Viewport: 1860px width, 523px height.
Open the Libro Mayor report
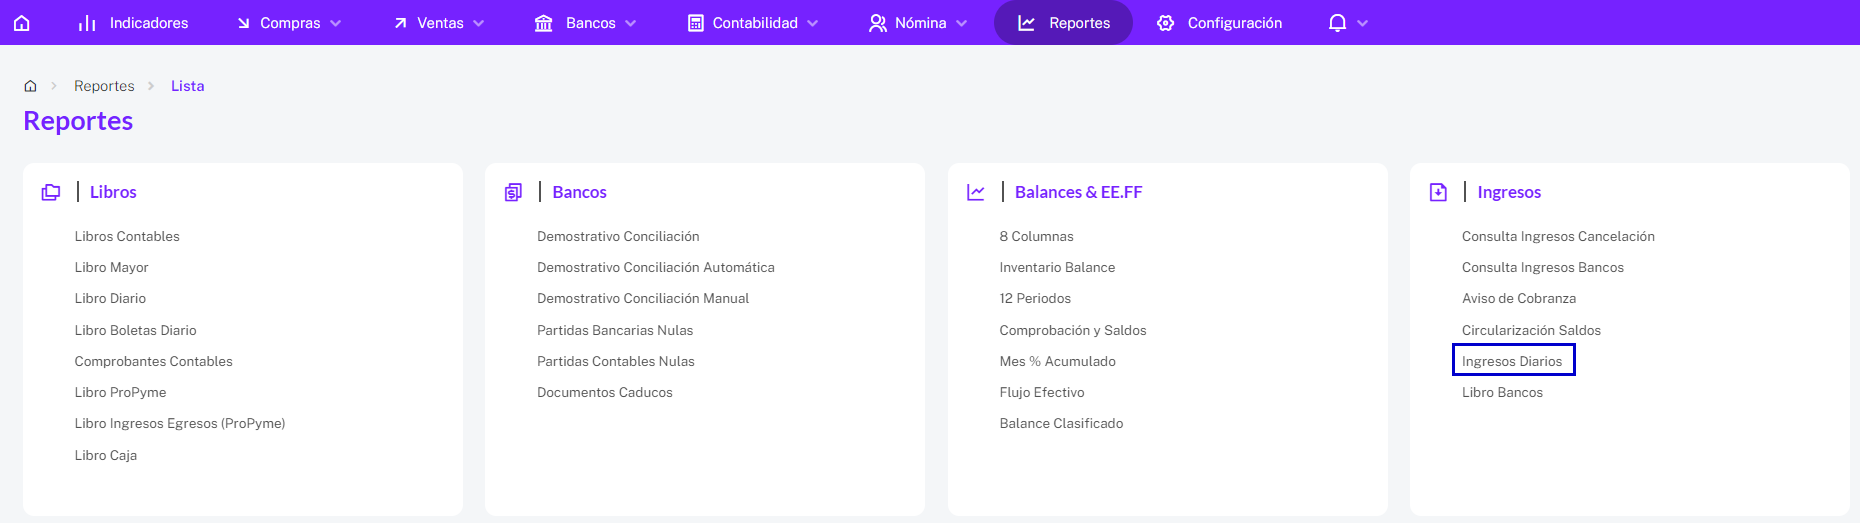pos(111,267)
